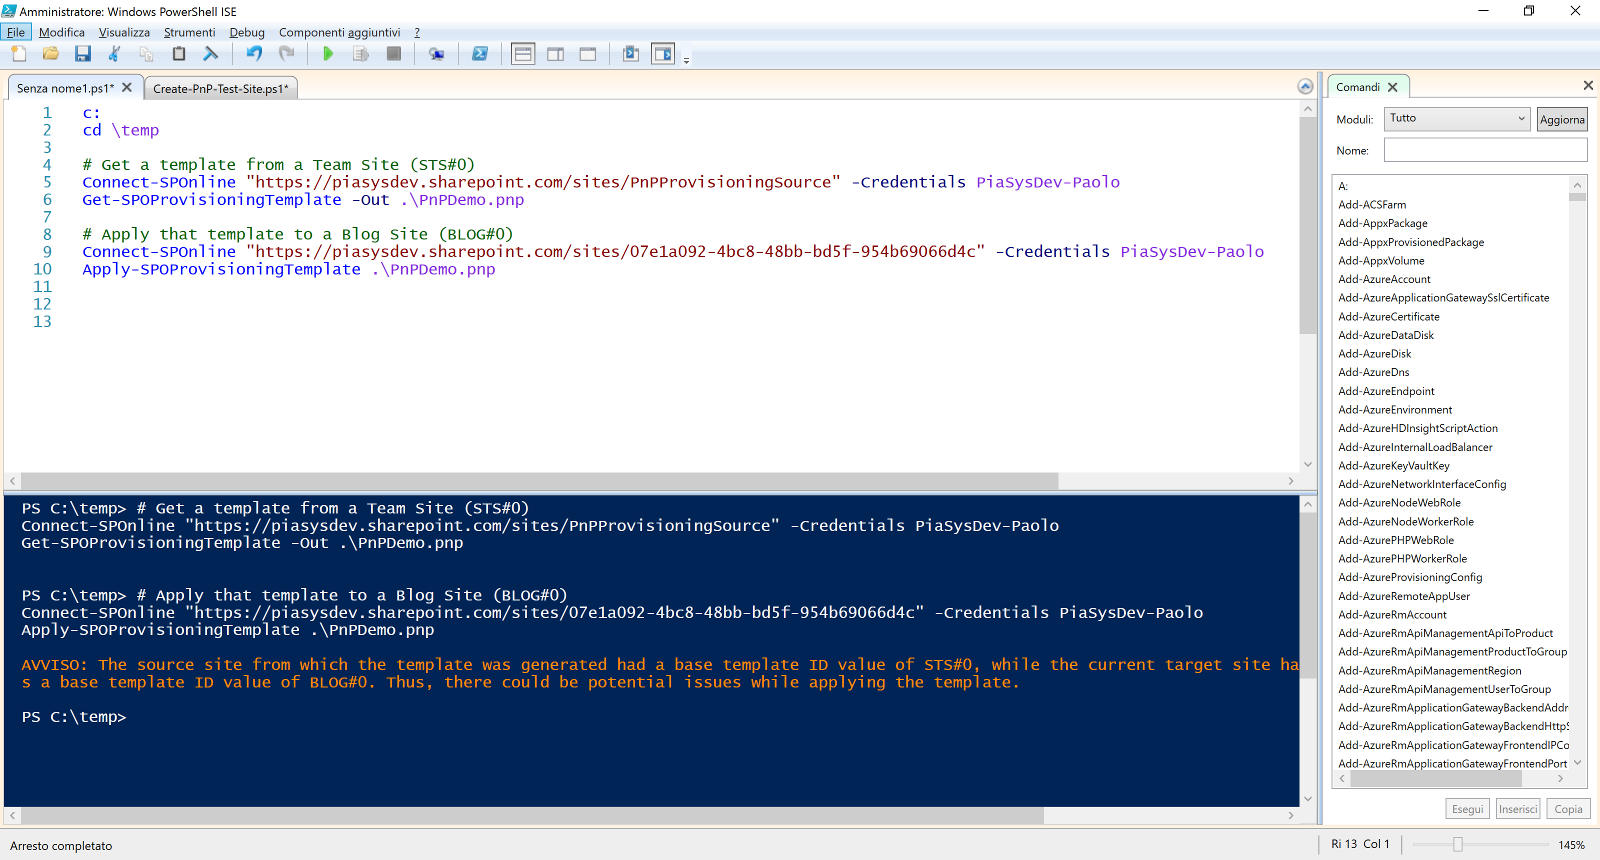
Task: Select Add-AppxPackage in the command list
Action: tap(1383, 224)
